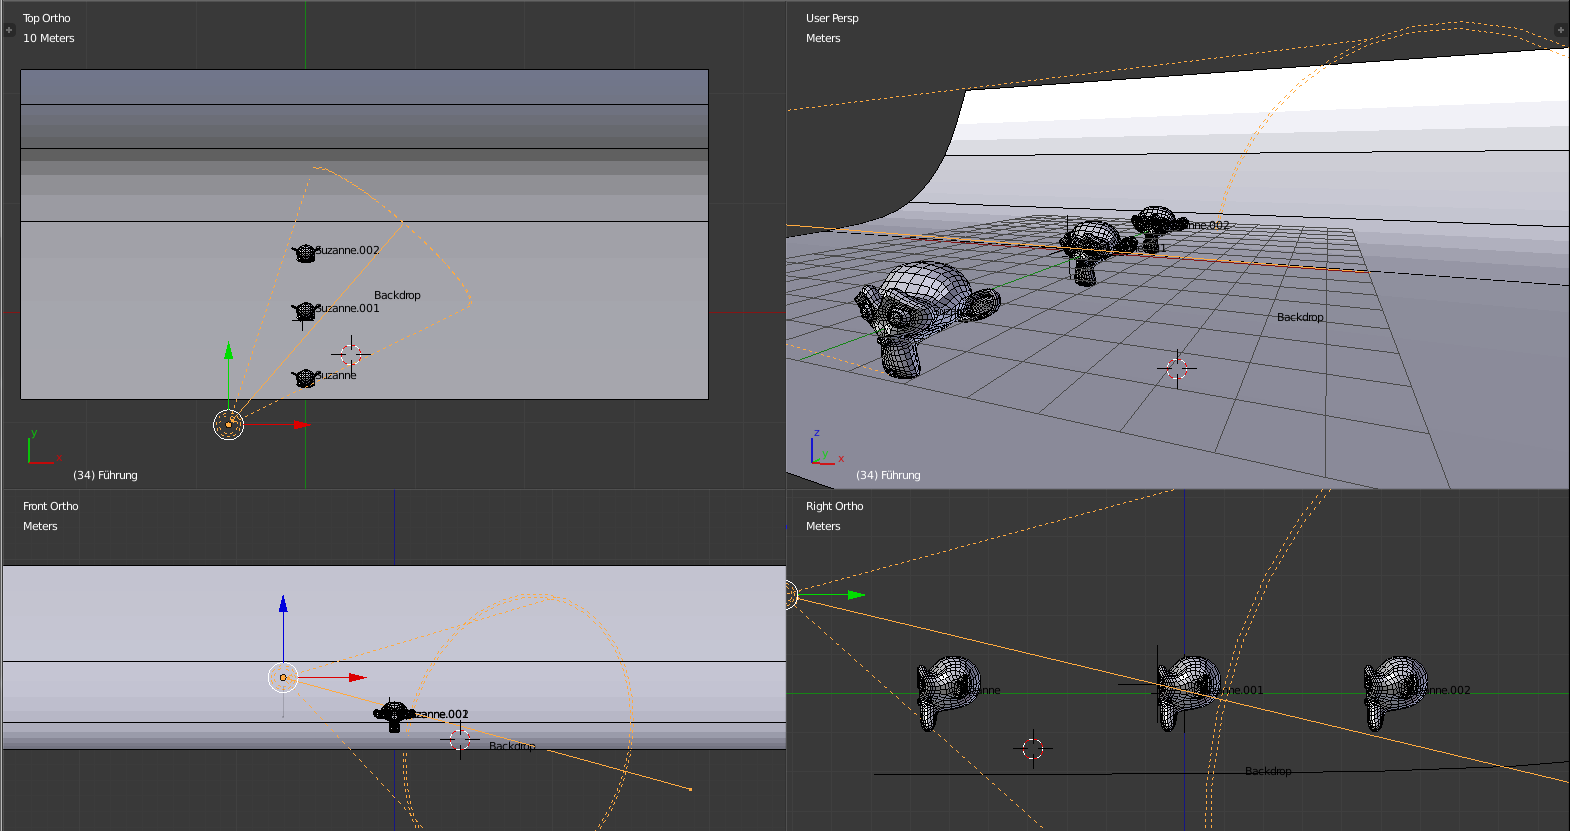Click the 3D cursor in User Persp view

point(1177,369)
